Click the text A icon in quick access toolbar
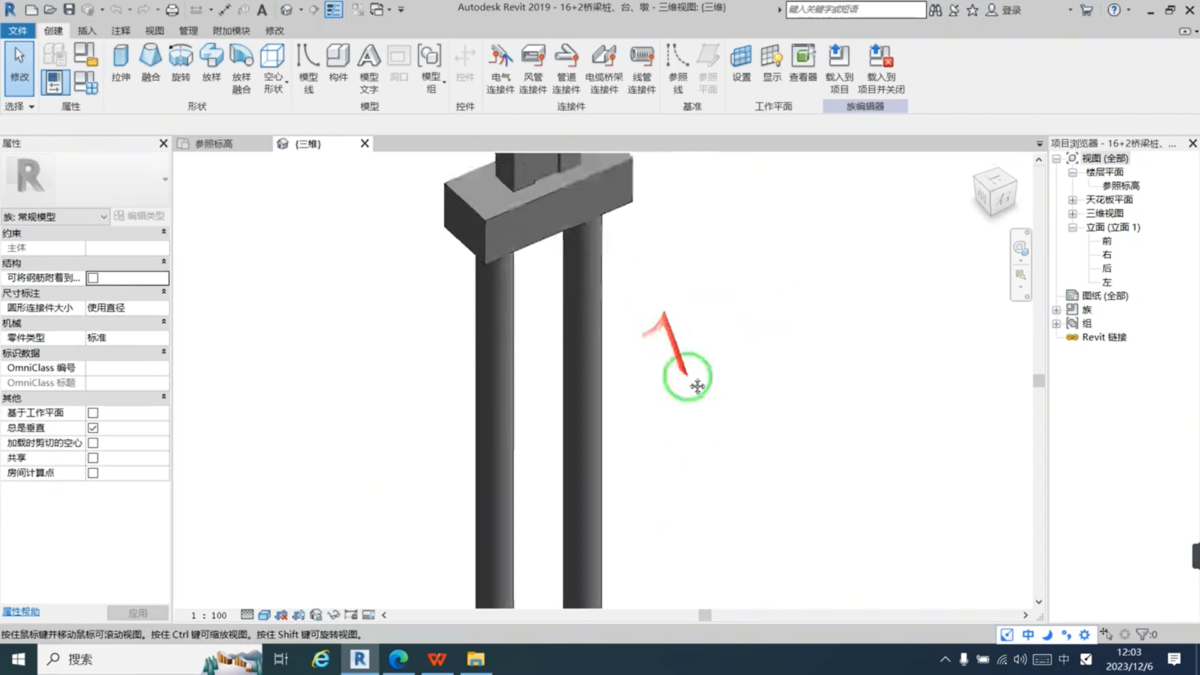Image resolution: width=1200 pixels, height=675 pixels. coord(262,10)
